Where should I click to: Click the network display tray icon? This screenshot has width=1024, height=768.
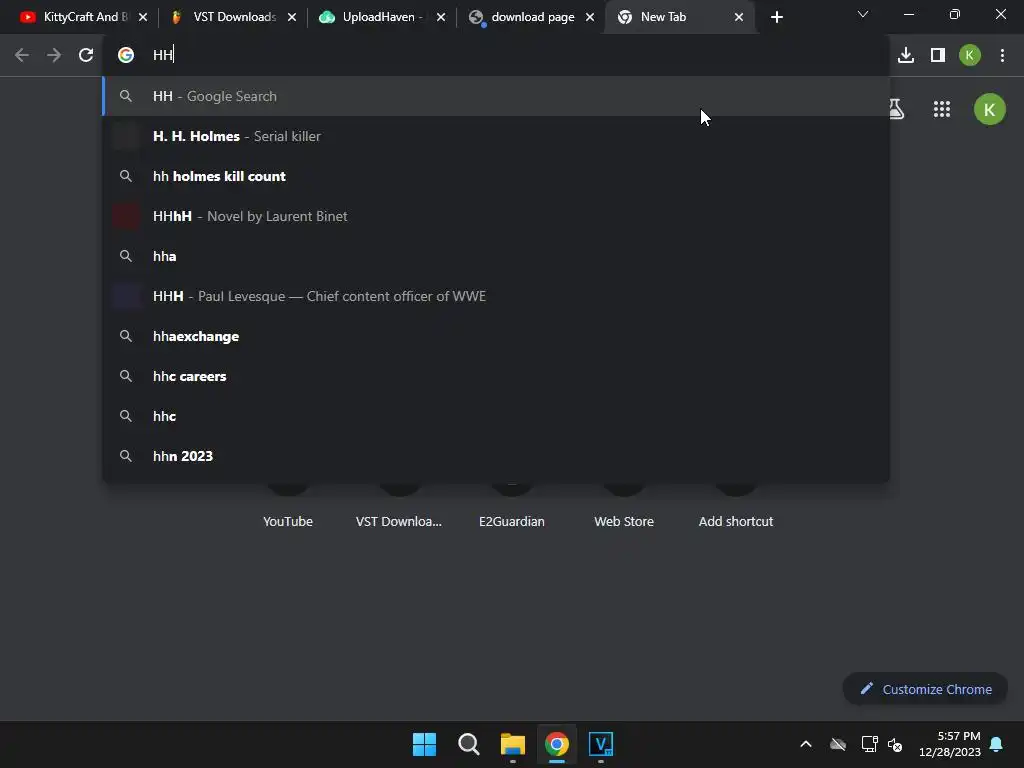click(869, 744)
